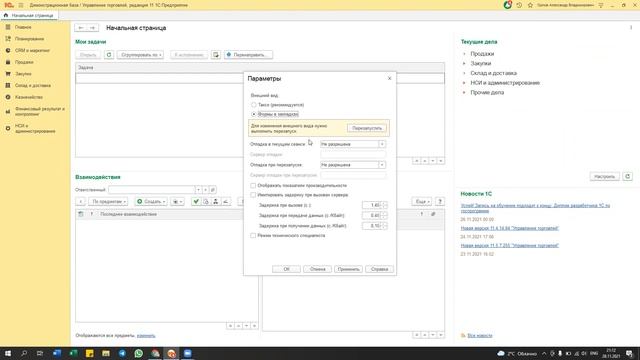Viewport: 640px width, 360px height.
Task: Click the green checkmark icon in Взаимодействия toolbar
Action: [x=196, y=201]
